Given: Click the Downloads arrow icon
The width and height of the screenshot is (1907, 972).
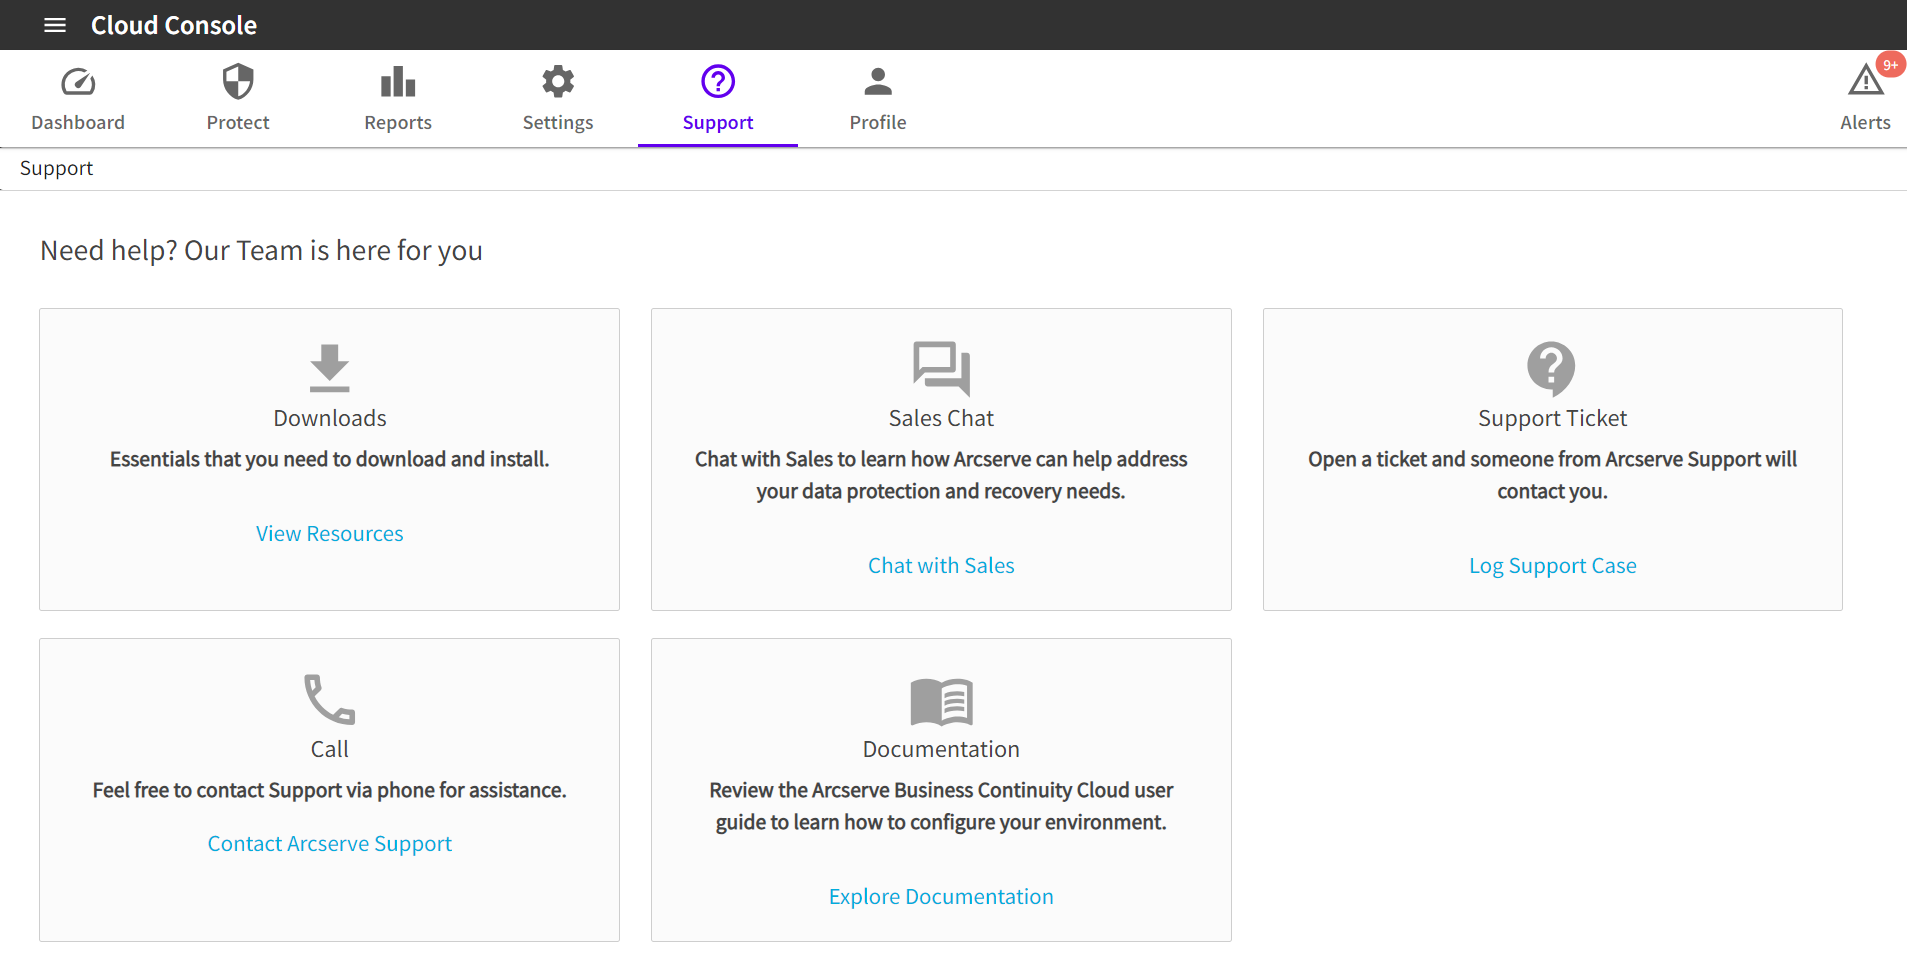Looking at the screenshot, I should point(329,368).
